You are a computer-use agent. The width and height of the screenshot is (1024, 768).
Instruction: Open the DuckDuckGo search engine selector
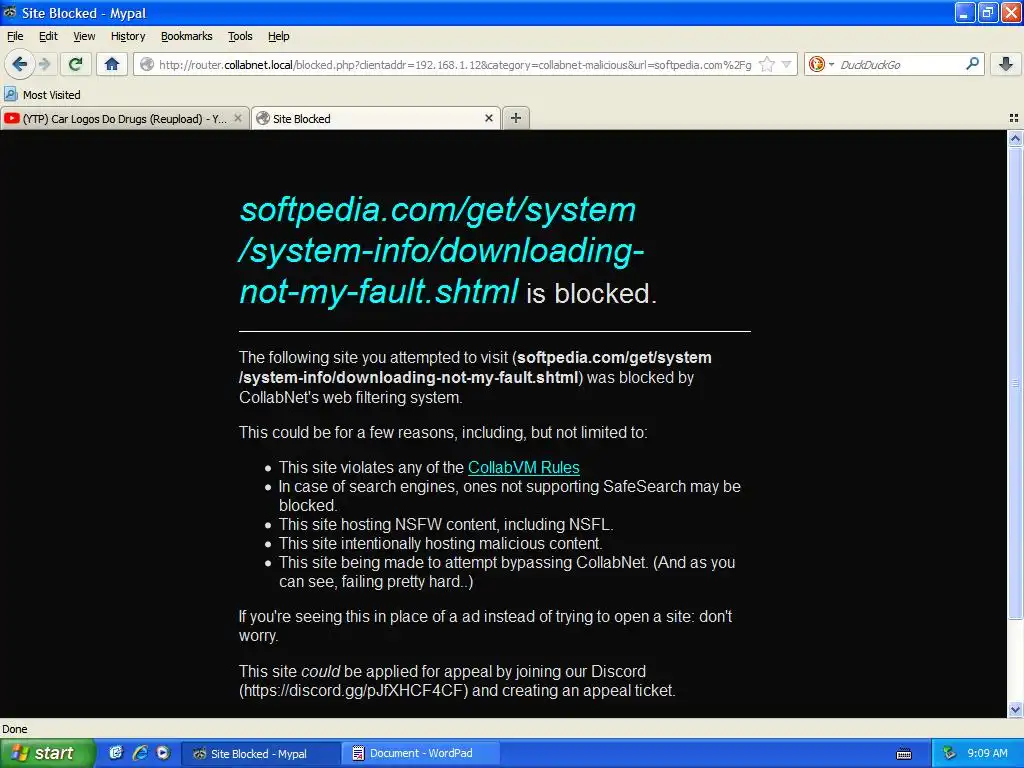(x=821, y=64)
